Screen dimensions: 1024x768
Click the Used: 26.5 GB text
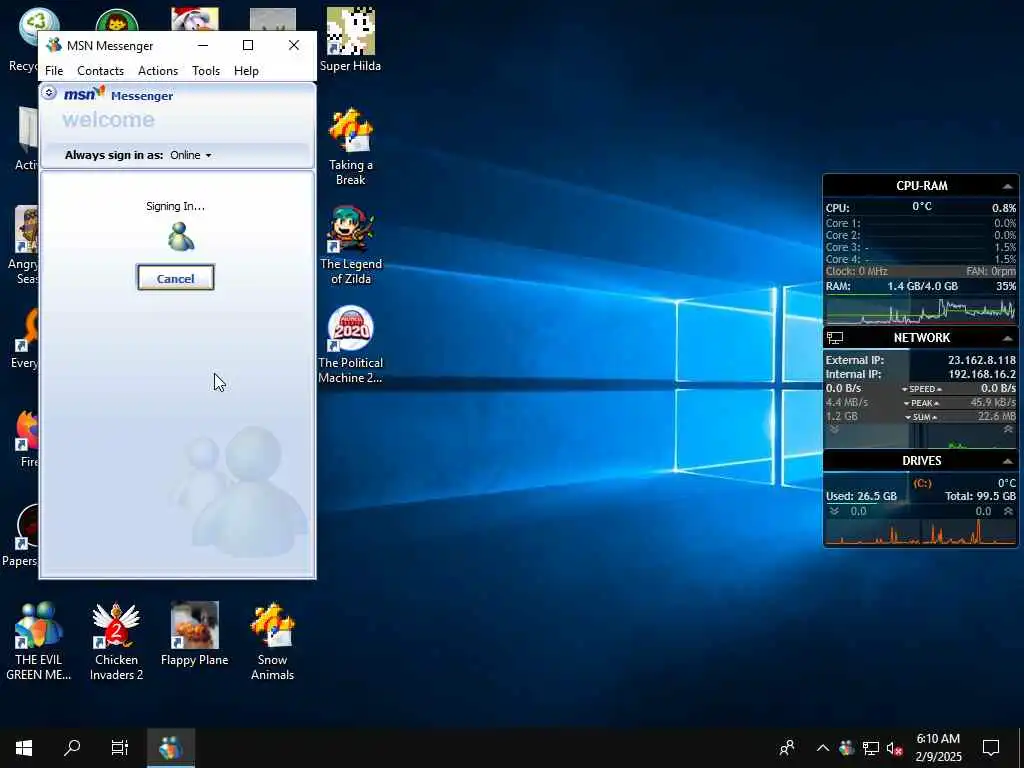pos(861,496)
